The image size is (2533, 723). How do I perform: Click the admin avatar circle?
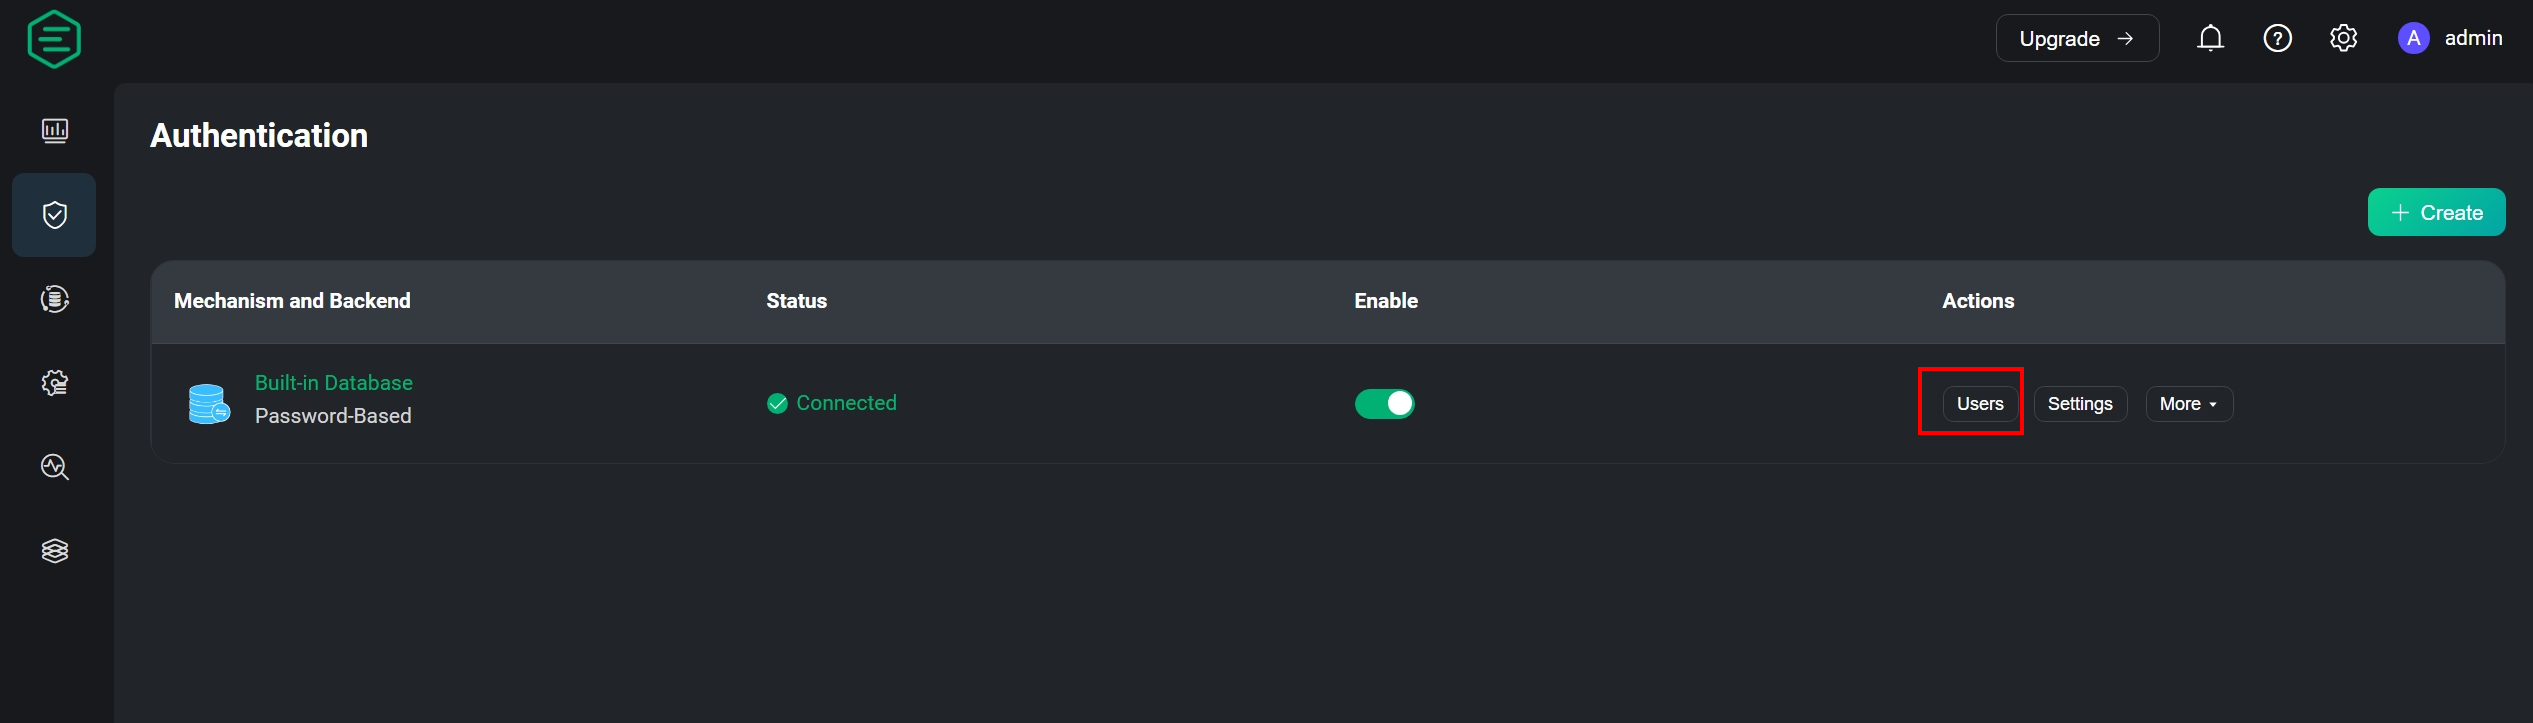pos(2413,39)
